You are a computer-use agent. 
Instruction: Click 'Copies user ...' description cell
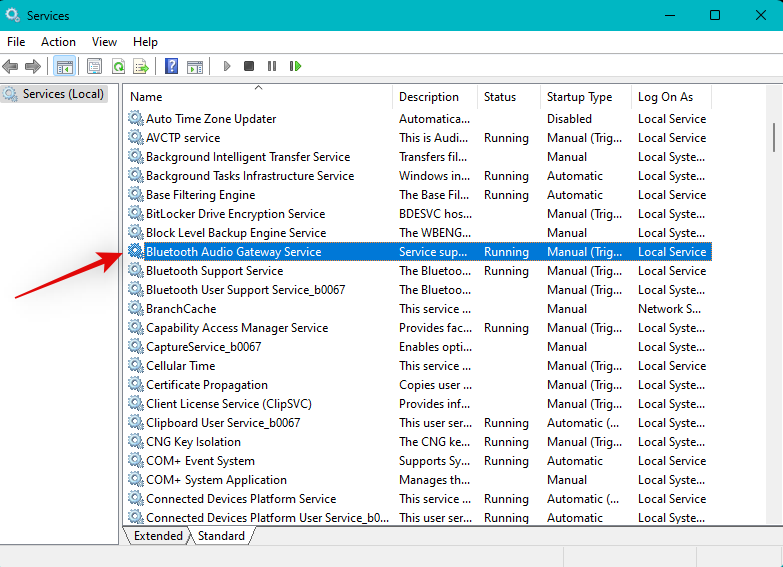coord(435,385)
